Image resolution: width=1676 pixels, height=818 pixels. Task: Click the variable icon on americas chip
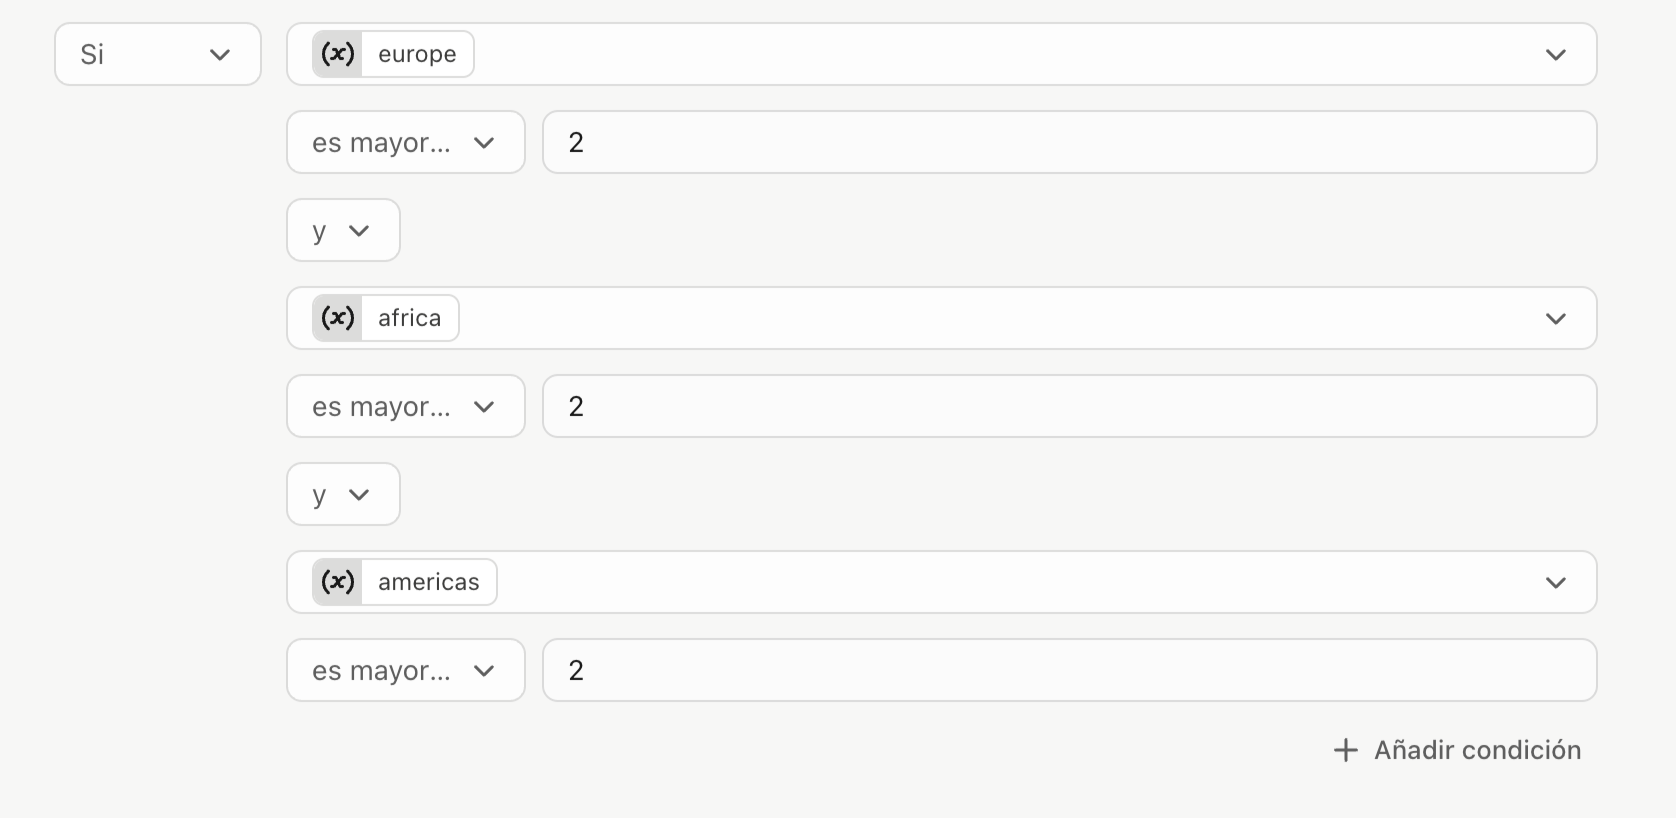click(337, 582)
